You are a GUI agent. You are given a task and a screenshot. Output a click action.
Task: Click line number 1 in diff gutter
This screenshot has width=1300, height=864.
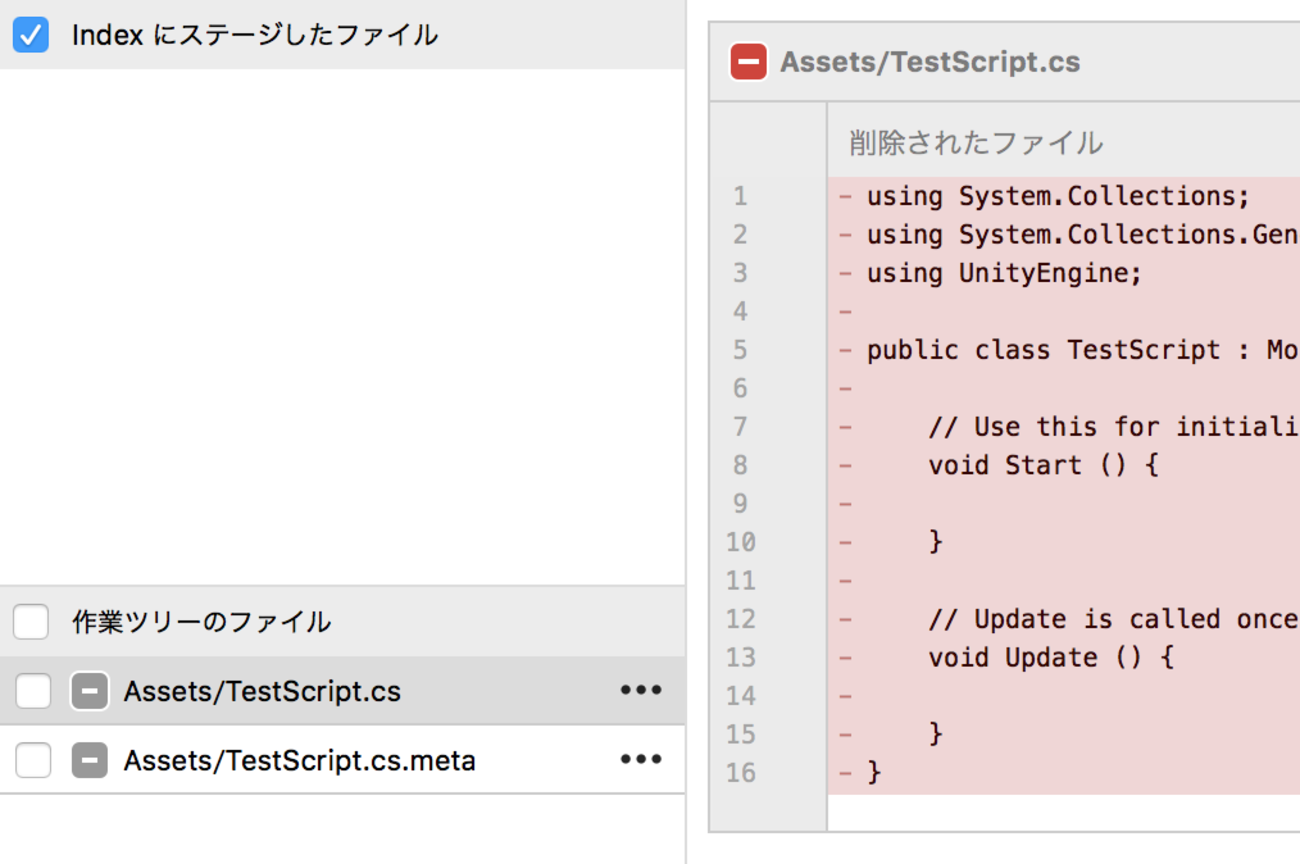click(740, 196)
